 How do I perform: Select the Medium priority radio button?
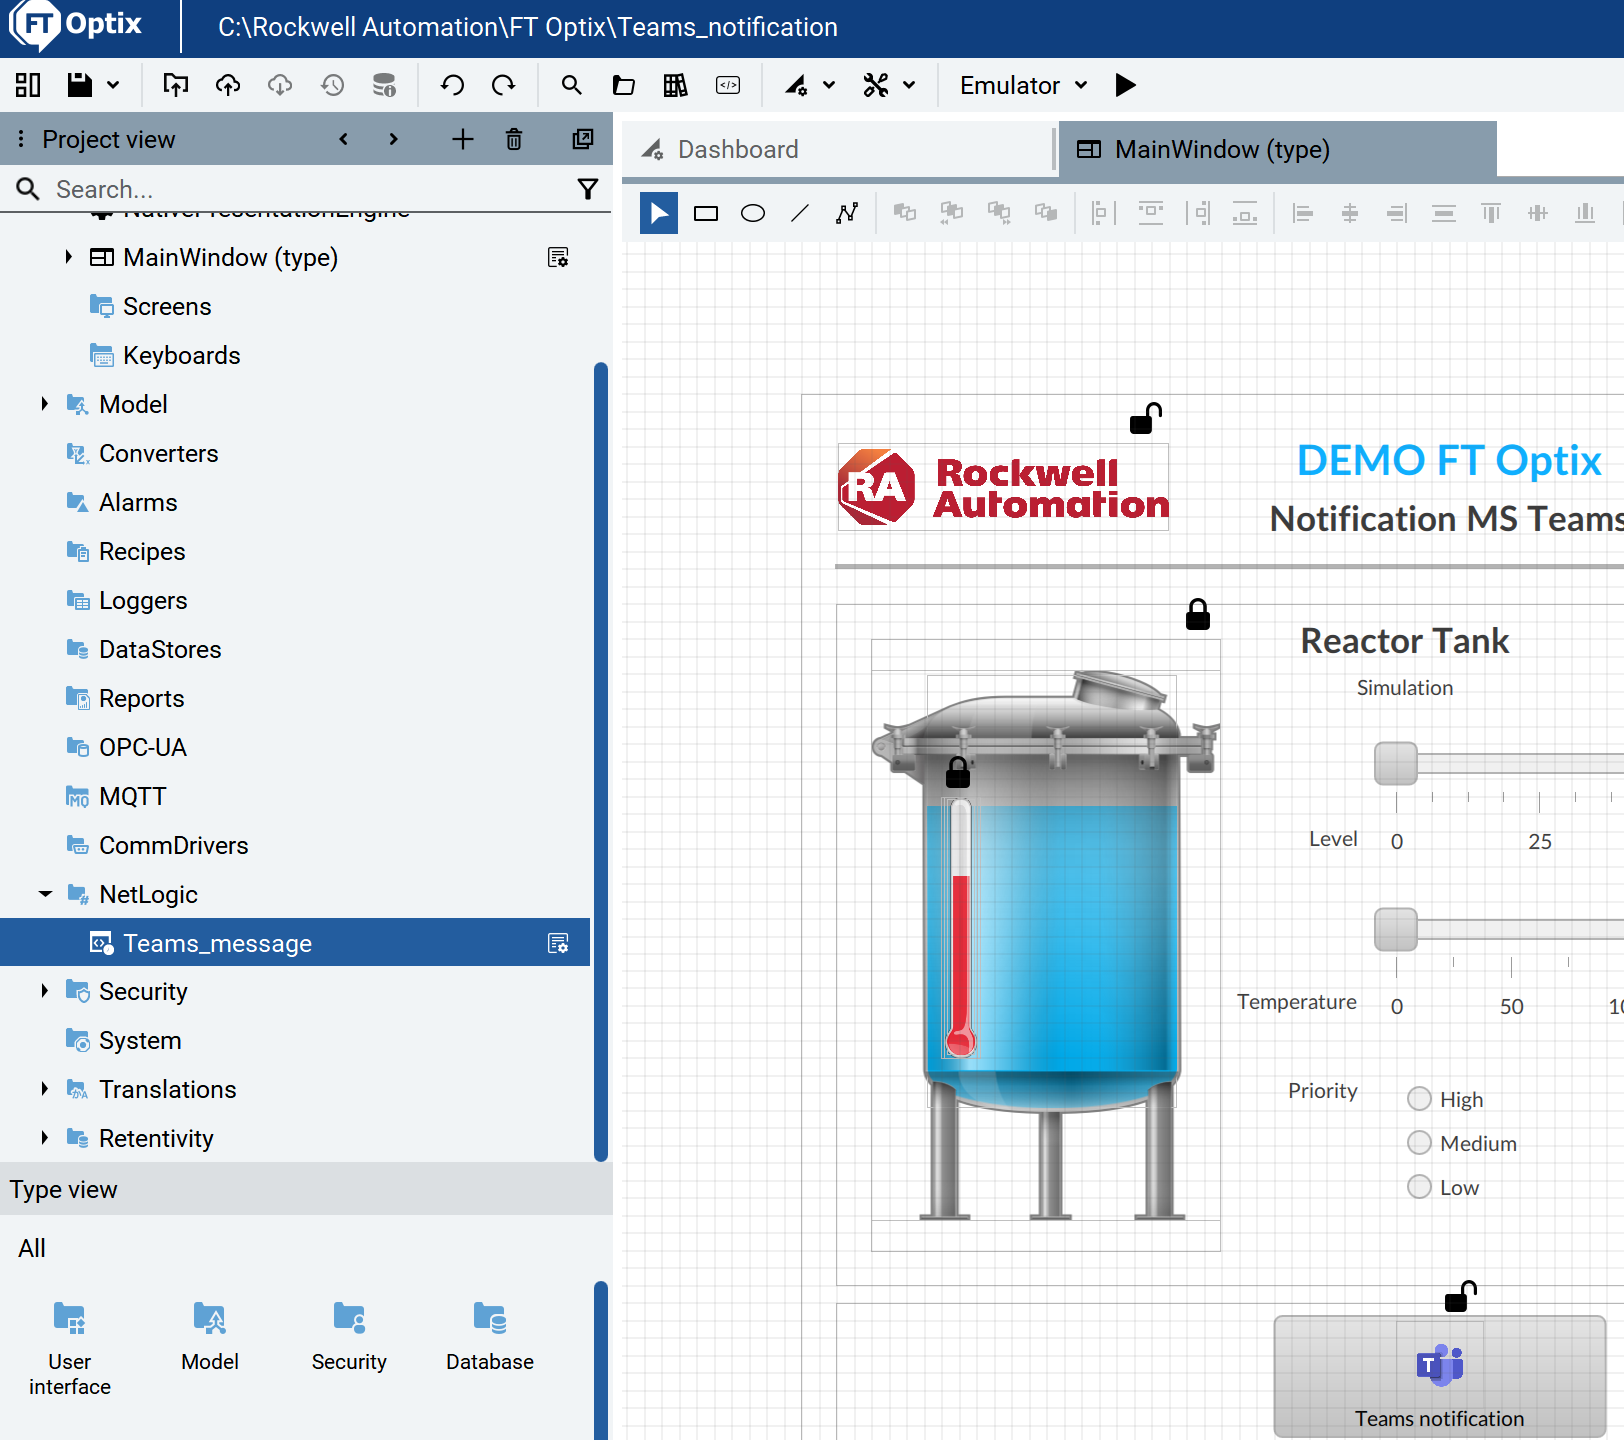(1419, 1143)
